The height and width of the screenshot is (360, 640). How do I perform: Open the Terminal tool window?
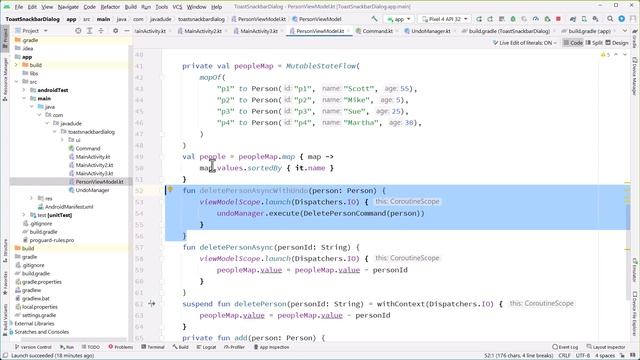coord(153,347)
